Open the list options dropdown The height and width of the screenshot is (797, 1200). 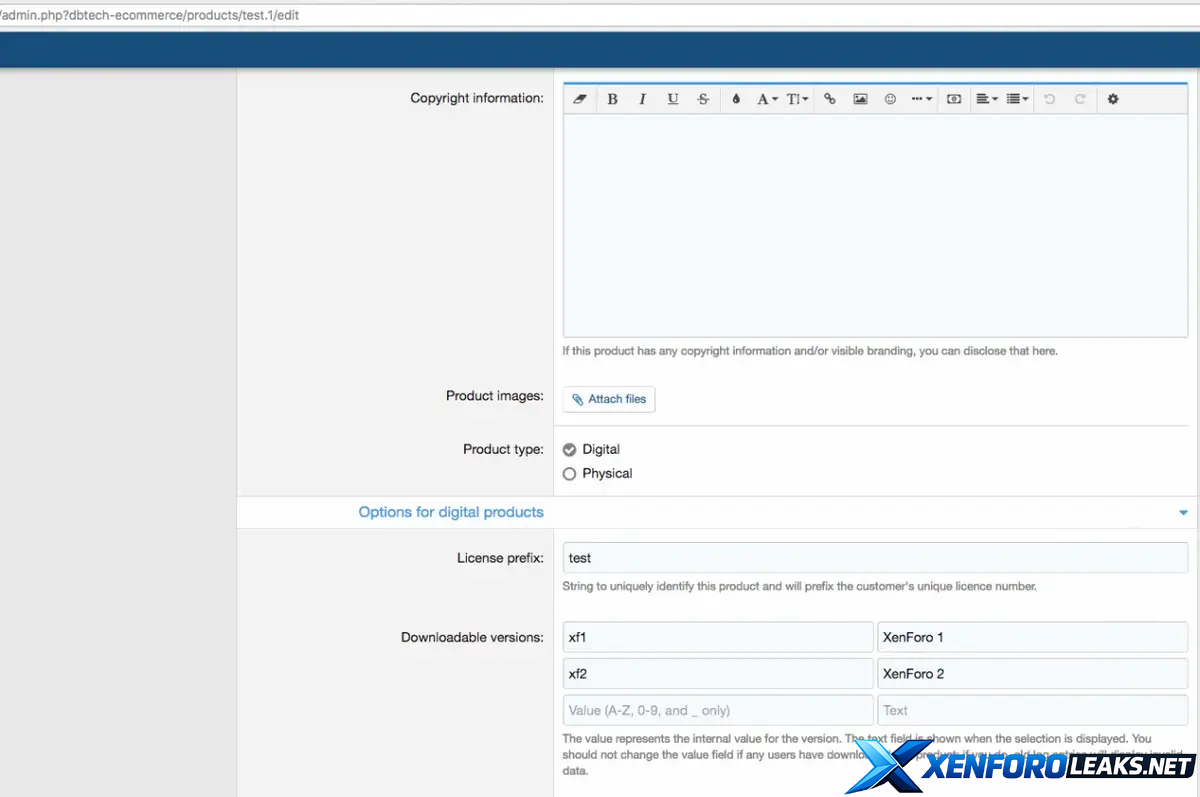tap(1017, 99)
